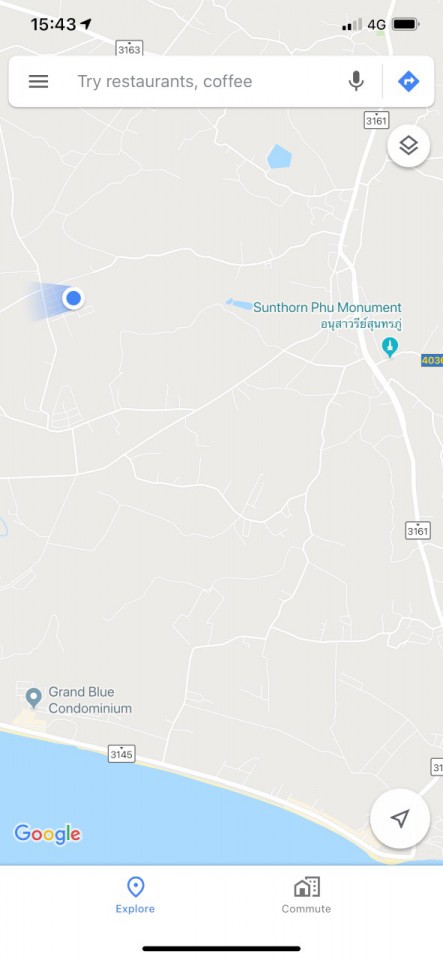Switch to the Explore tab
Viewport: 443px width, 960px height.
(x=135, y=895)
